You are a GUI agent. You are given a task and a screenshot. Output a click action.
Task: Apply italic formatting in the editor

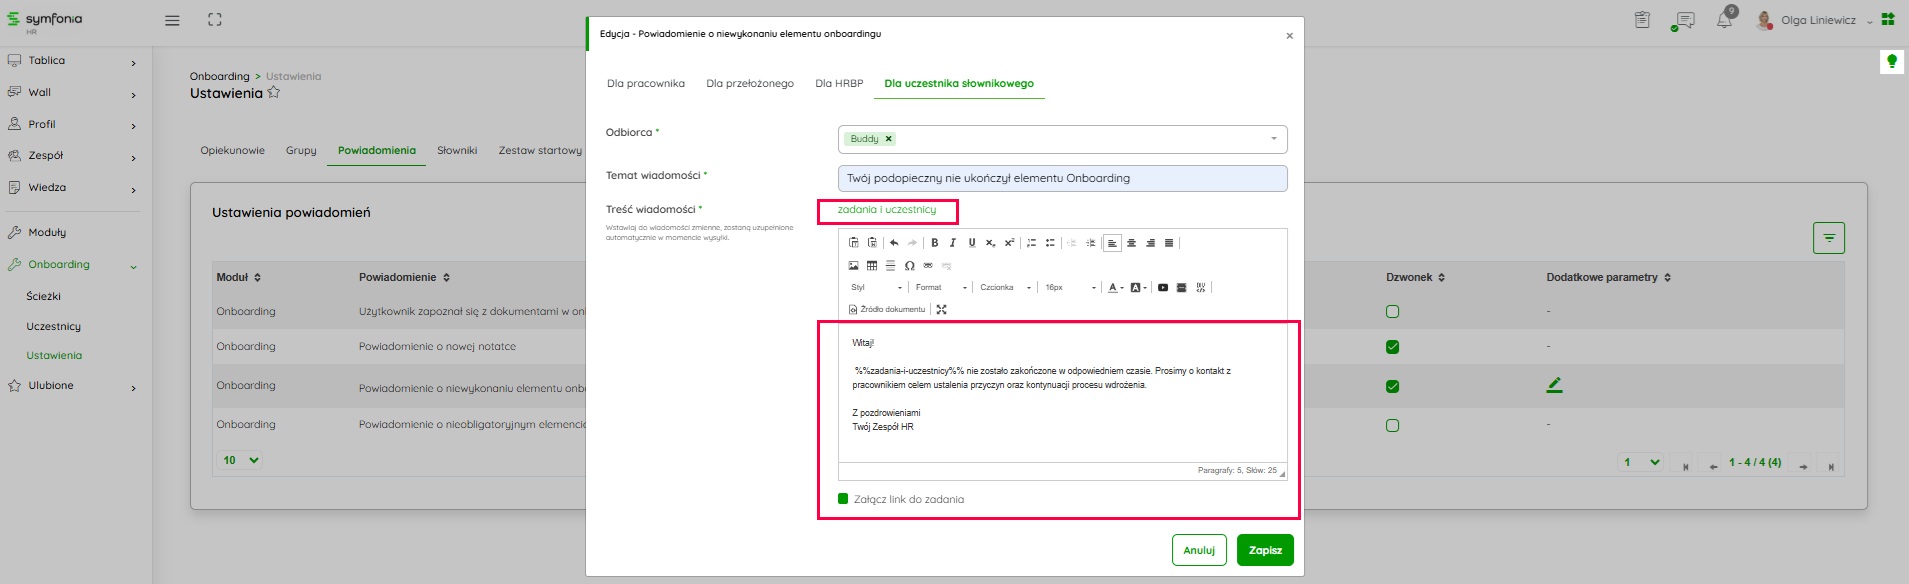[x=953, y=243]
